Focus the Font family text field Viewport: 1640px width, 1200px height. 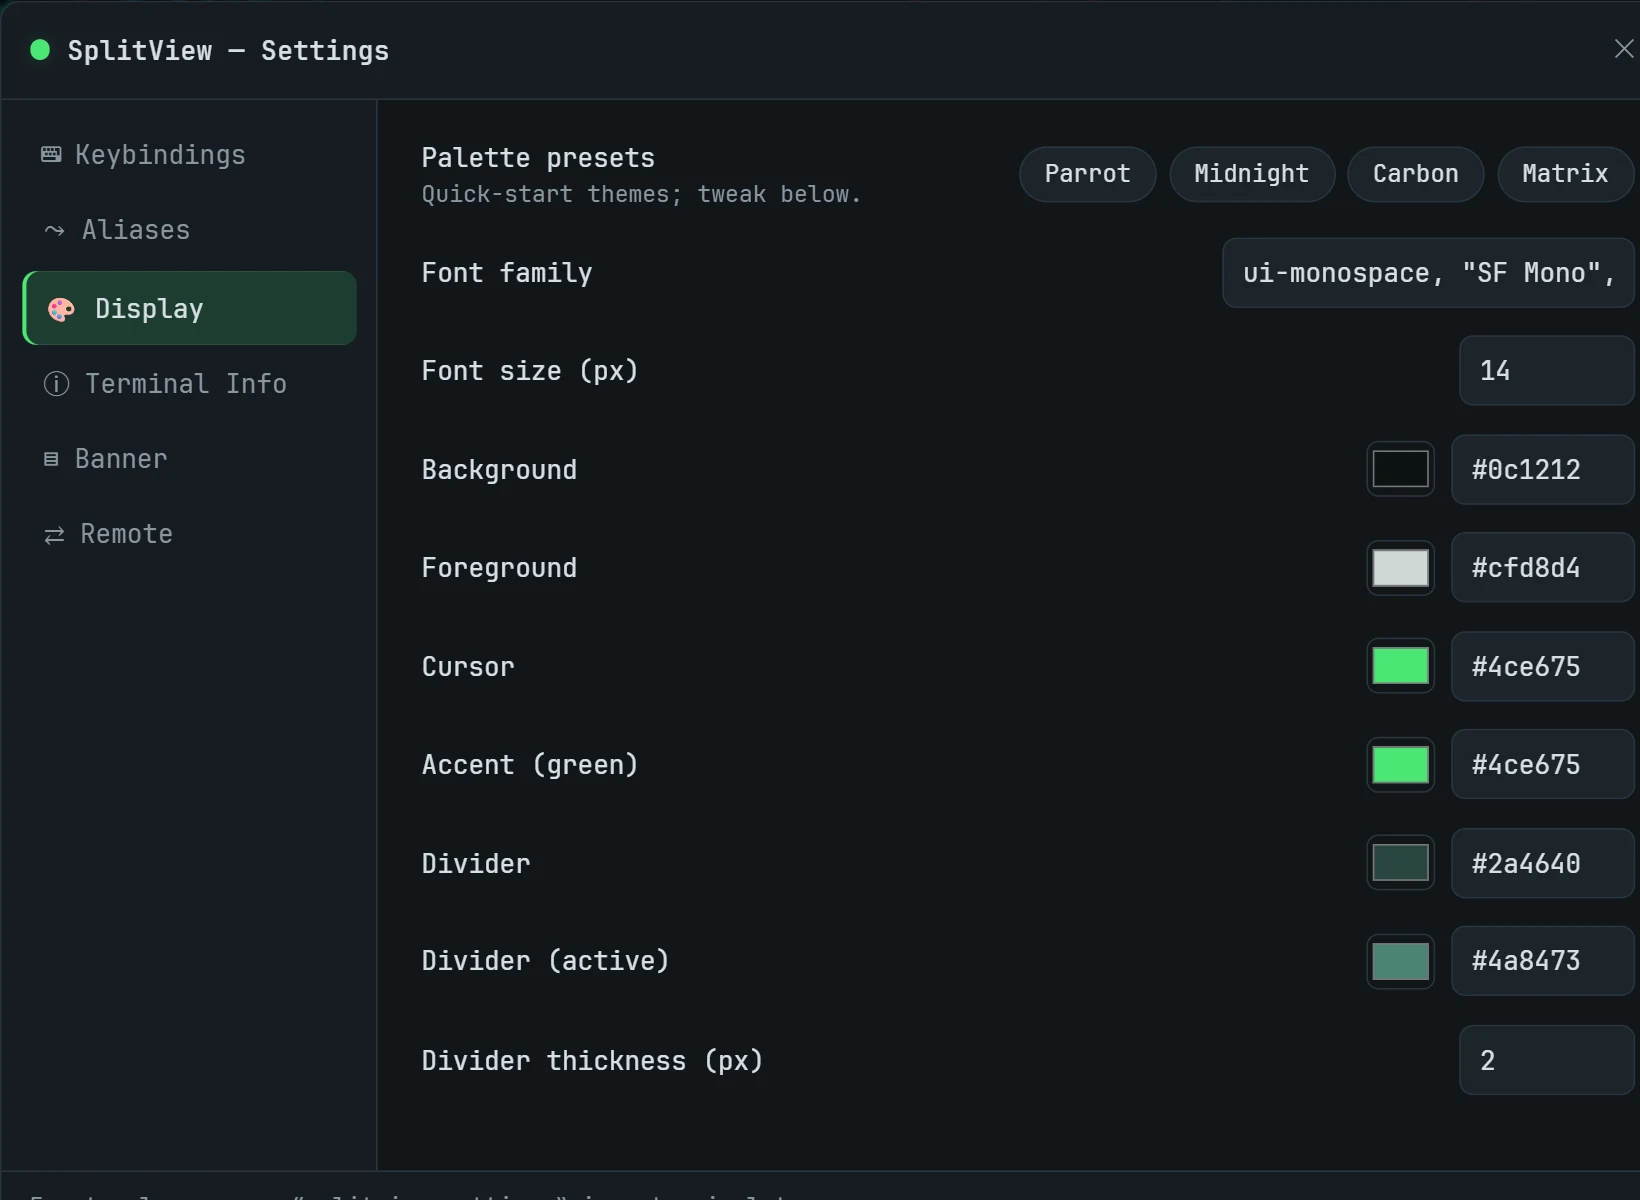pos(1428,273)
